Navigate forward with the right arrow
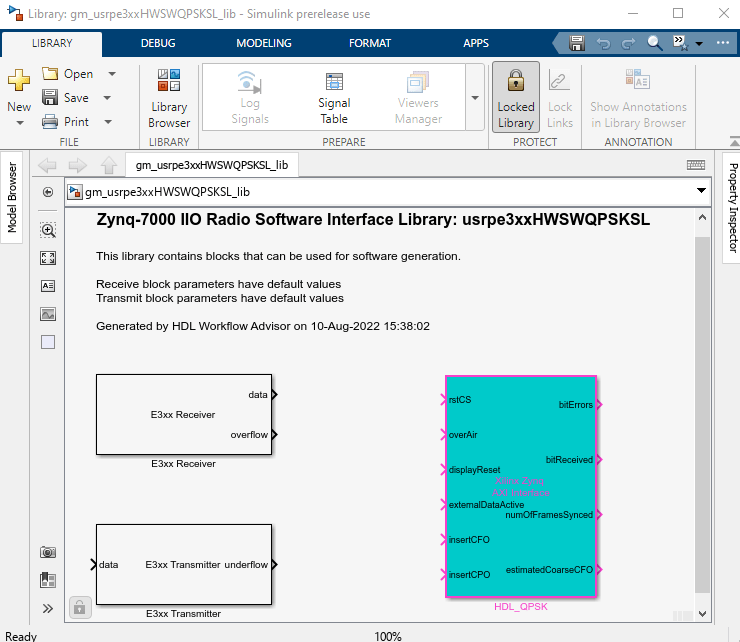Image resolution: width=740 pixels, height=642 pixels. [77, 165]
